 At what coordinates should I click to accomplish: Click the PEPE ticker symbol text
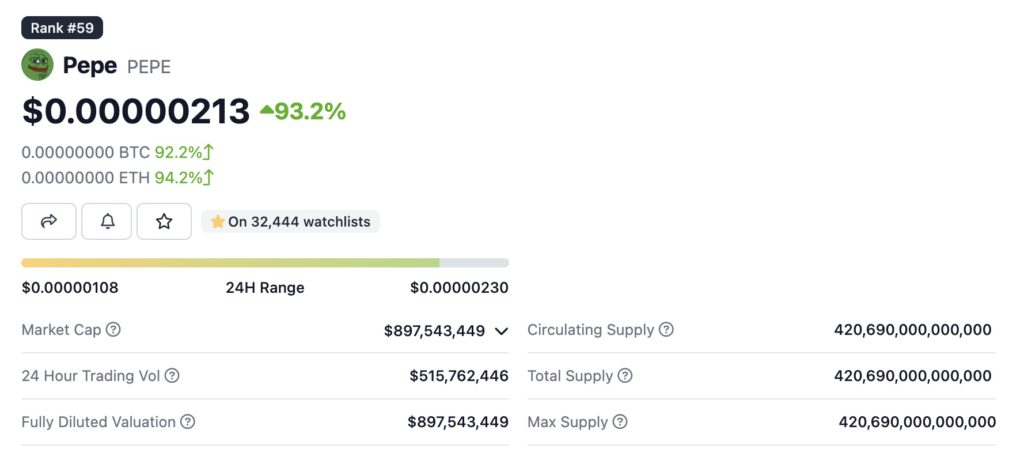click(149, 67)
